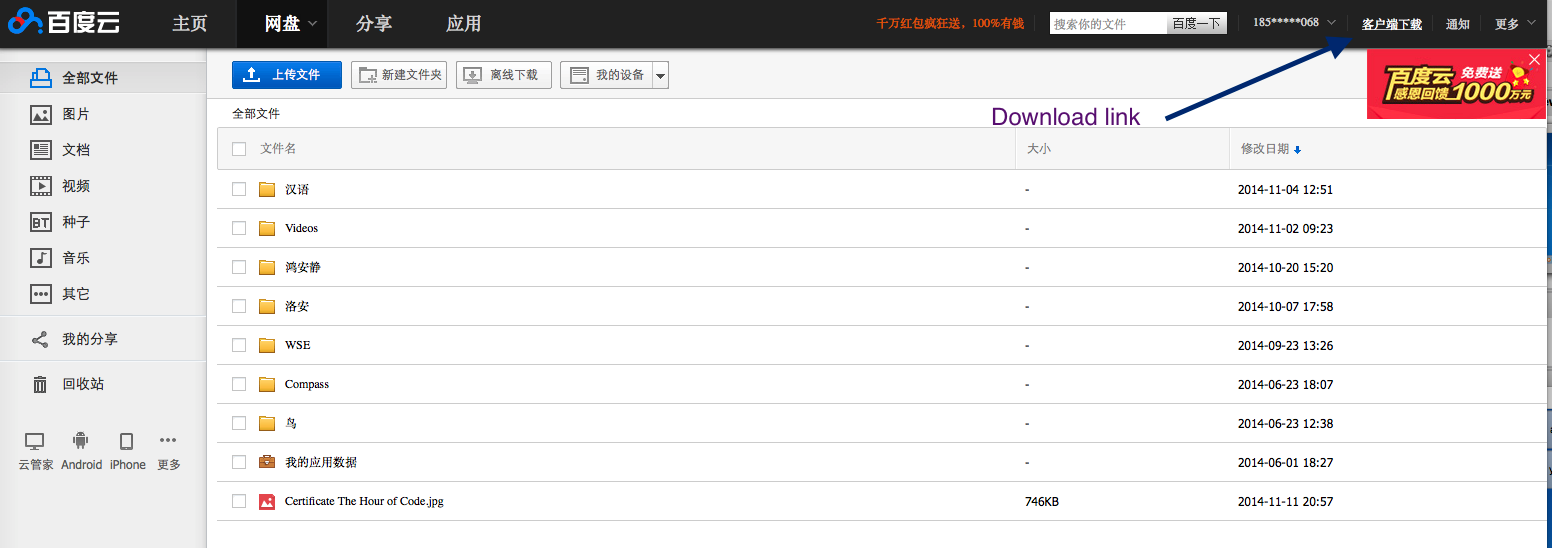Open the 种子 BT torrent icon
Viewport: 1552px width, 548px height.
[41, 222]
